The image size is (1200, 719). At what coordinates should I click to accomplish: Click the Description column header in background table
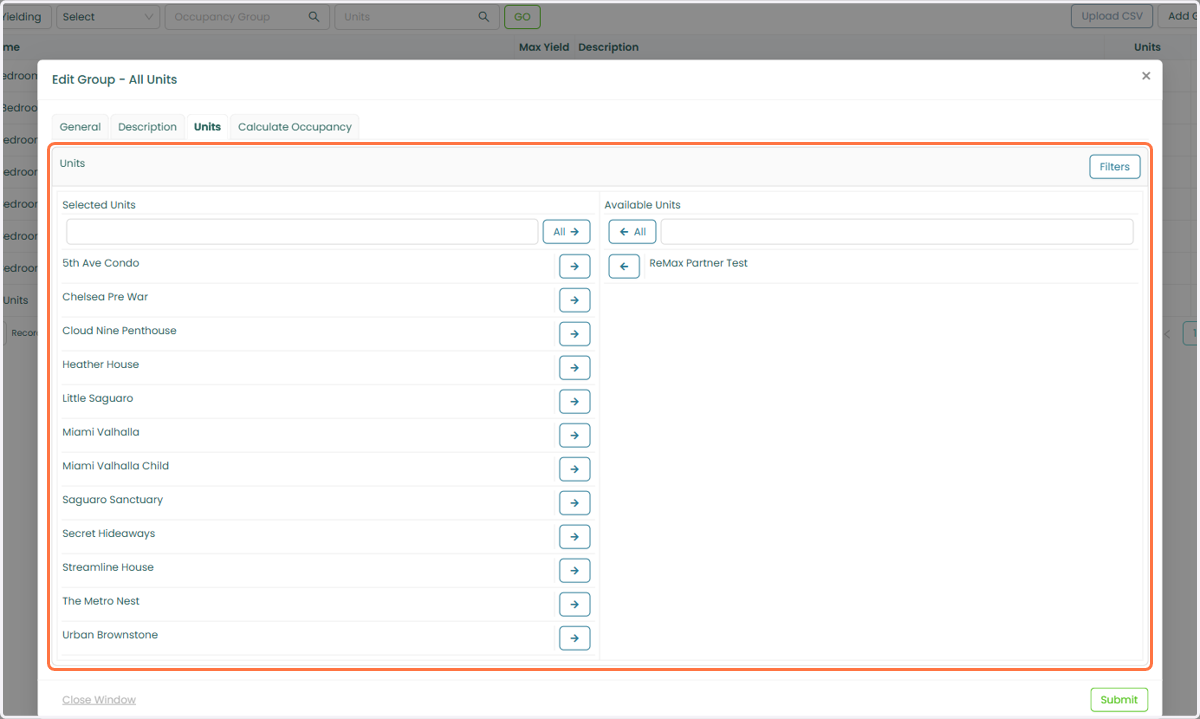click(608, 47)
